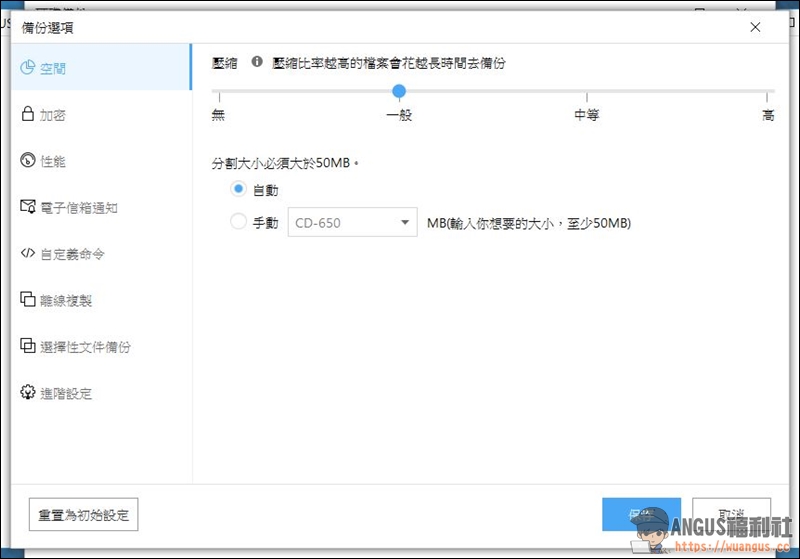The image size is (800, 559).
Task: Close the 備份選項 dialog window
Action: (757, 27)
